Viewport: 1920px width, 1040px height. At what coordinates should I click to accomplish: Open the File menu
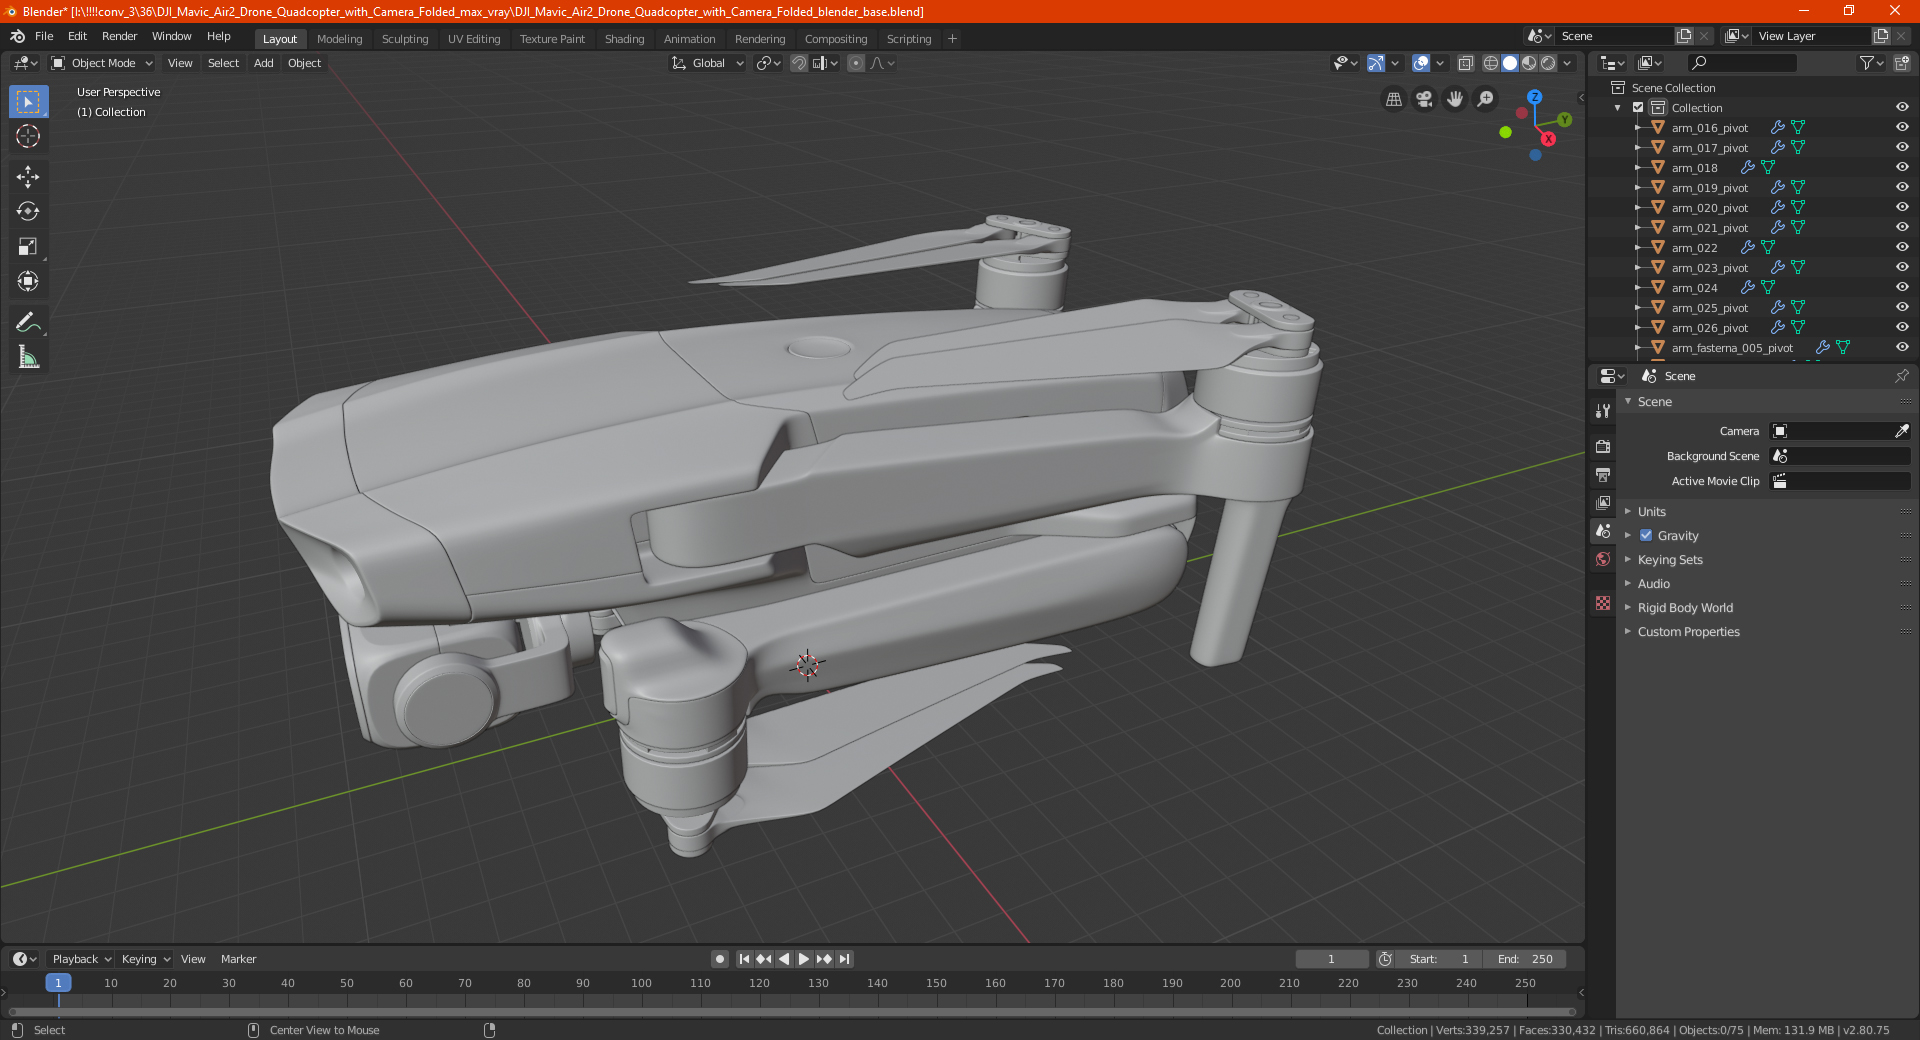click(44, 36)
